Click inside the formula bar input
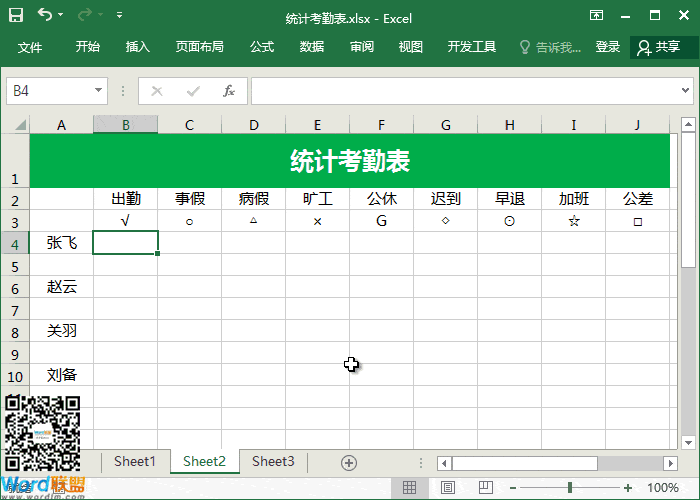Image resolution: width=700 pixels, height=500 pixels. tap(464, 91)
